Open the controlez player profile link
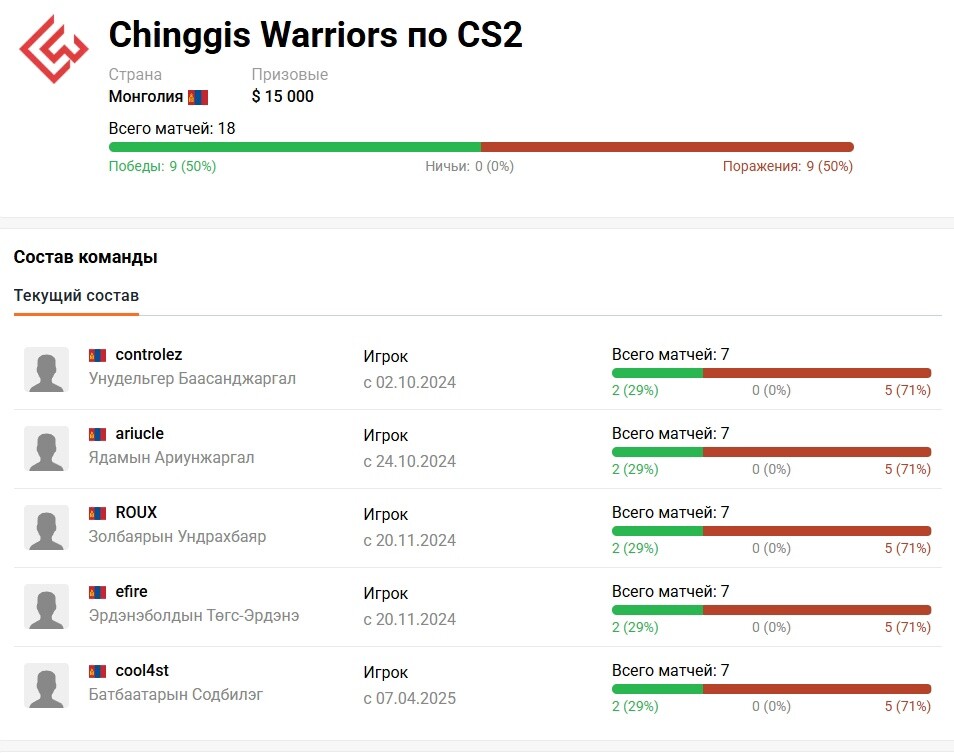Viewport: 954px width, 753px height. tap(149, 355)
